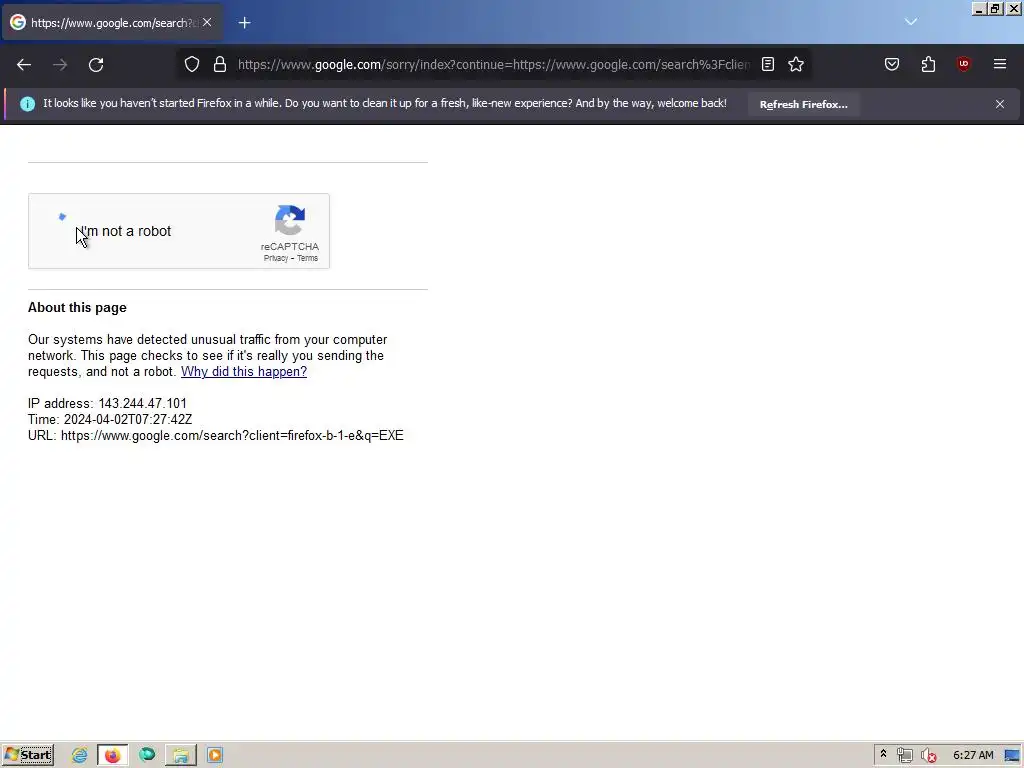This screenshot has width=1024, height=768.
Task: Click the Refresh Firefox button
Action: point(803,104)
